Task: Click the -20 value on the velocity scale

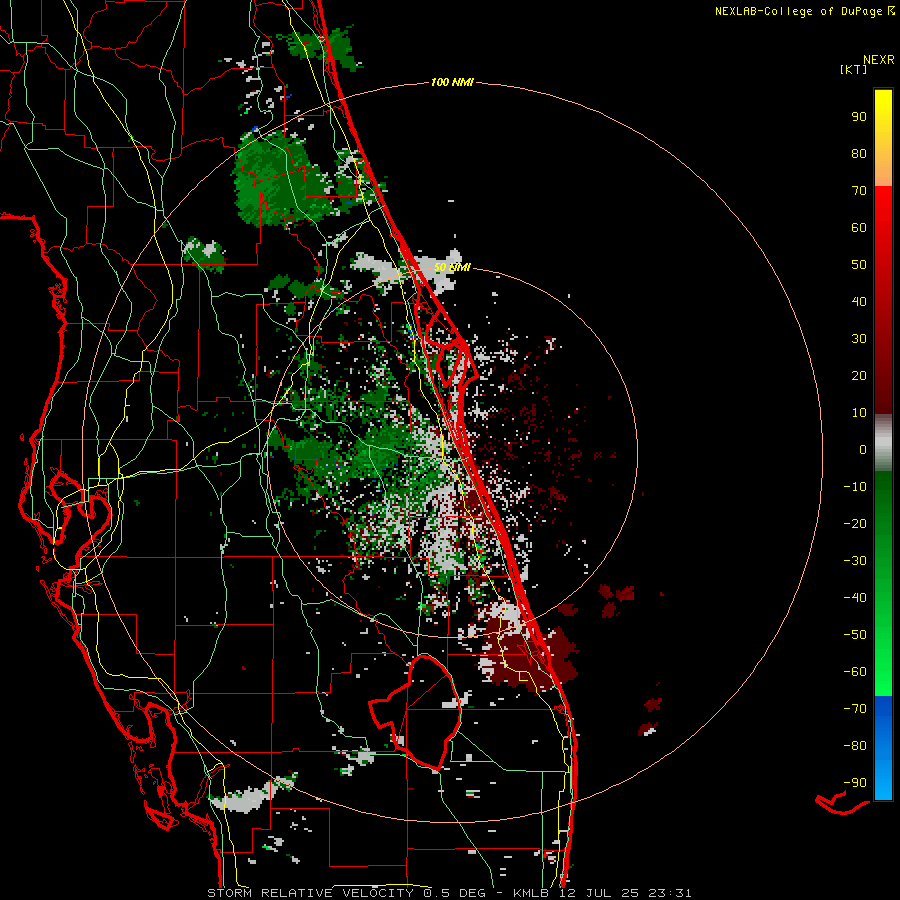Action: pyautogui.click(x=855, y=524)
